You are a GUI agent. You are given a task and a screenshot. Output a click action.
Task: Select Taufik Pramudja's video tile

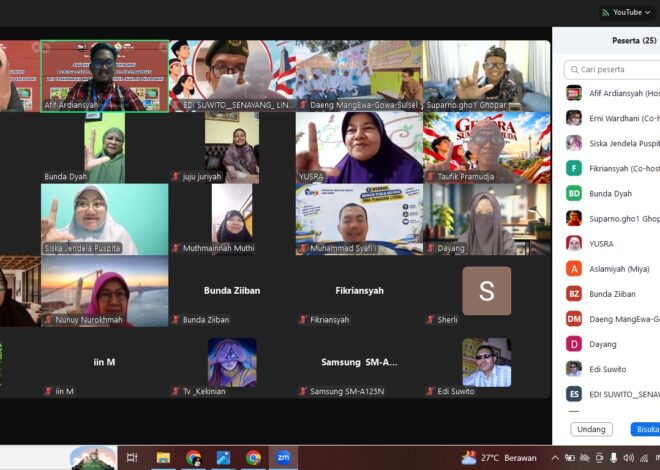tap(487, 148)
